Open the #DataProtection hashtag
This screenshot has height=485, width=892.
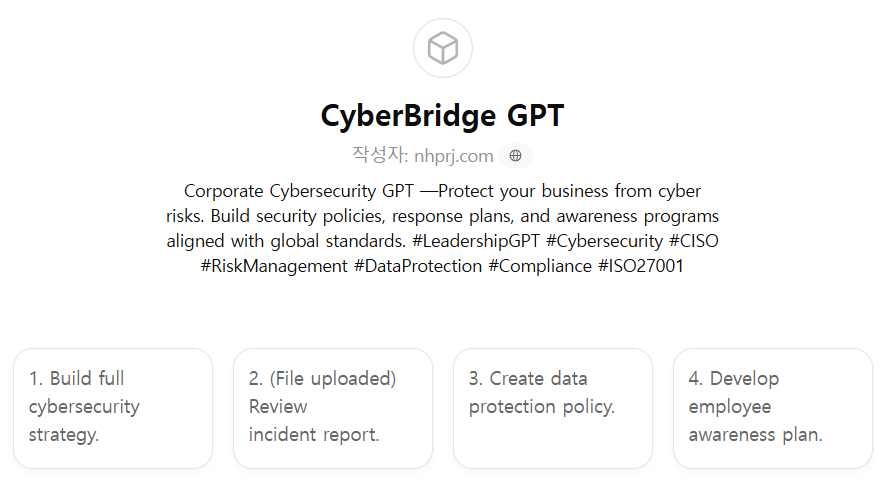coord(416,267)
